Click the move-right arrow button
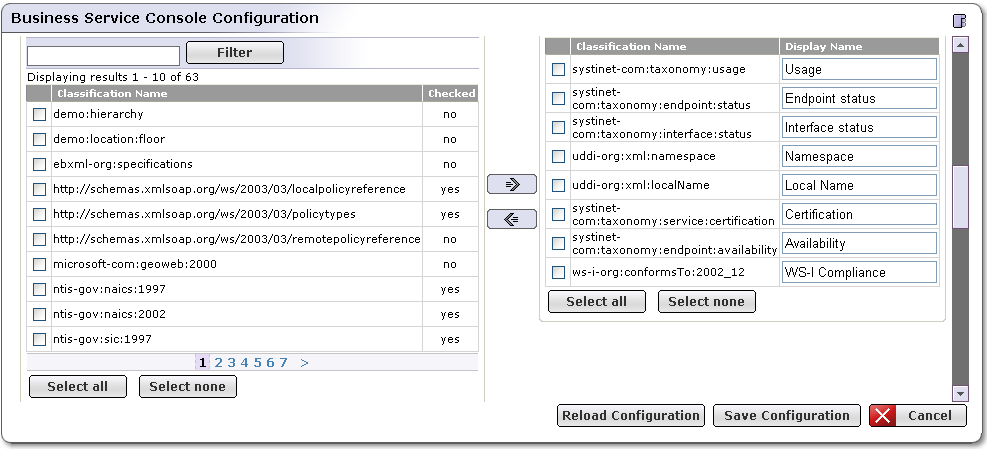This screenshot has width=987, height=449. (x=511, y=184)
